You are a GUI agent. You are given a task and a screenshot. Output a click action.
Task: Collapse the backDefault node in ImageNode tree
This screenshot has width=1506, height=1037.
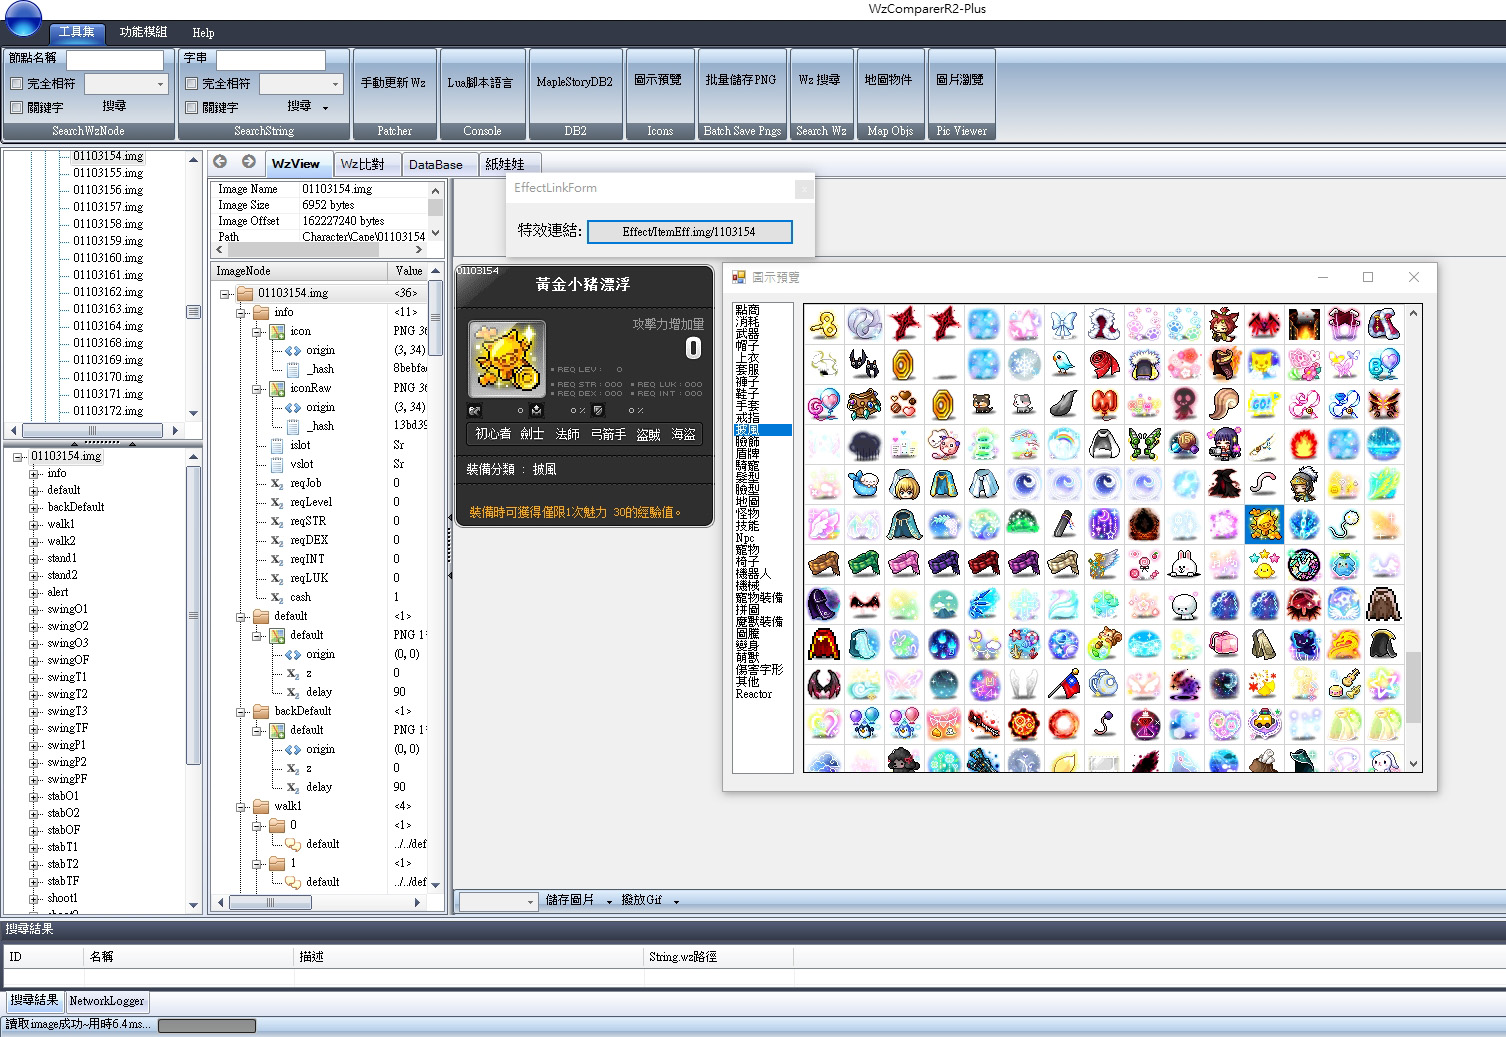(241, 712)
